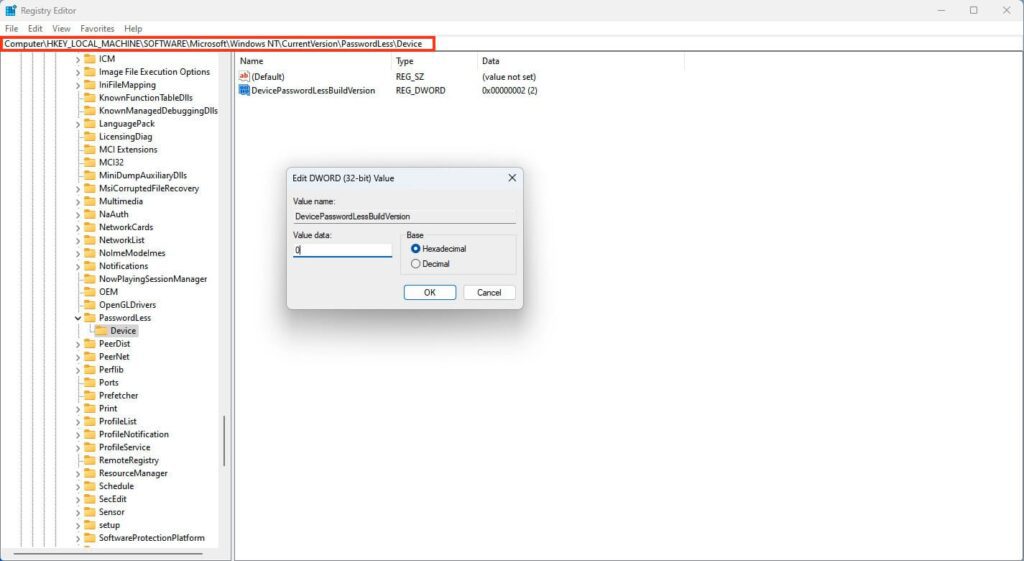Screen dimensions: 1024x561
Task: Close the Edit DWORD dialog with X
Action: [x=512, y=178]
